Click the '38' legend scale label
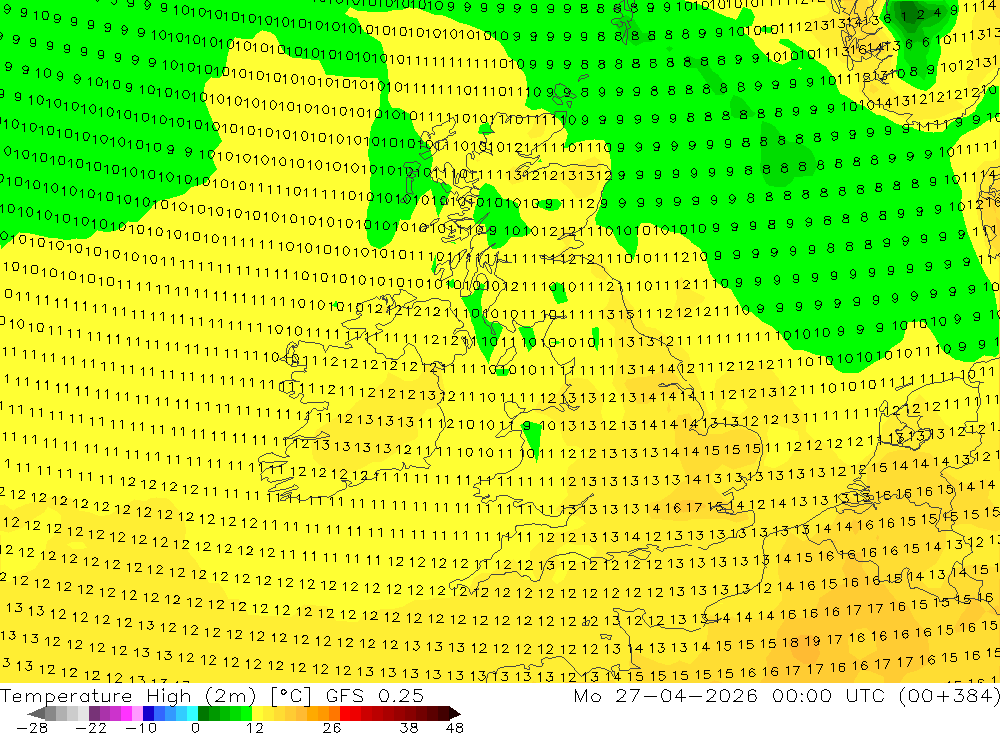Image resolution: width=1000 pixels, height=733 pixels. [x=409, y=727]
